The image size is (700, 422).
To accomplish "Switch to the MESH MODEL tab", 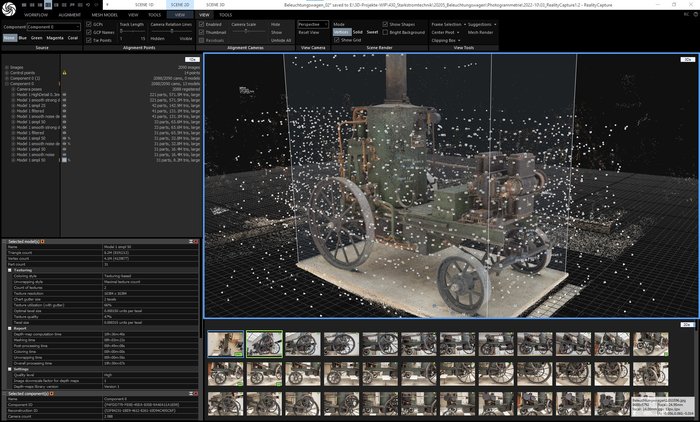I will pyautogui.click(x=104, y=16).
